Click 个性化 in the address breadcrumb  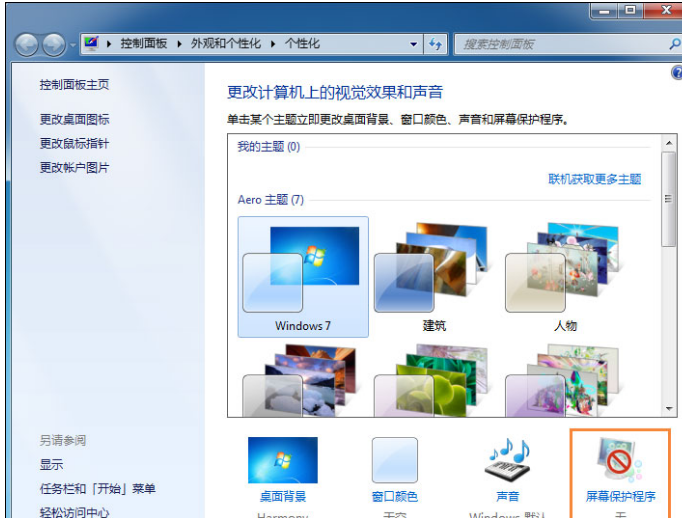[302, 43]
